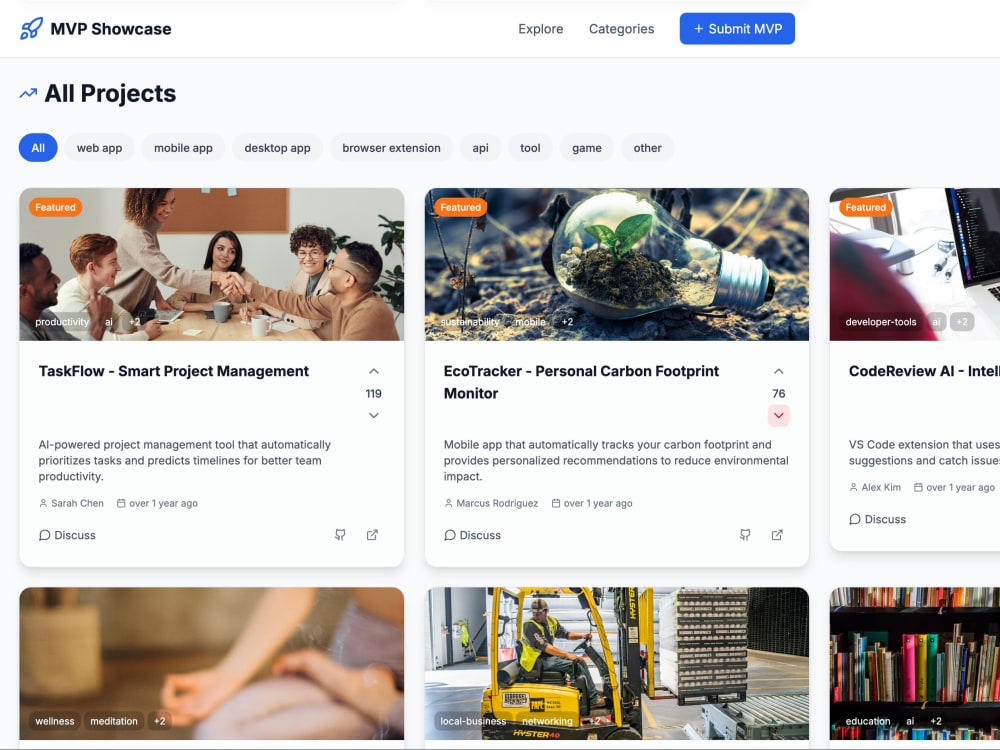Click the All Projects heading

(110, 94)
